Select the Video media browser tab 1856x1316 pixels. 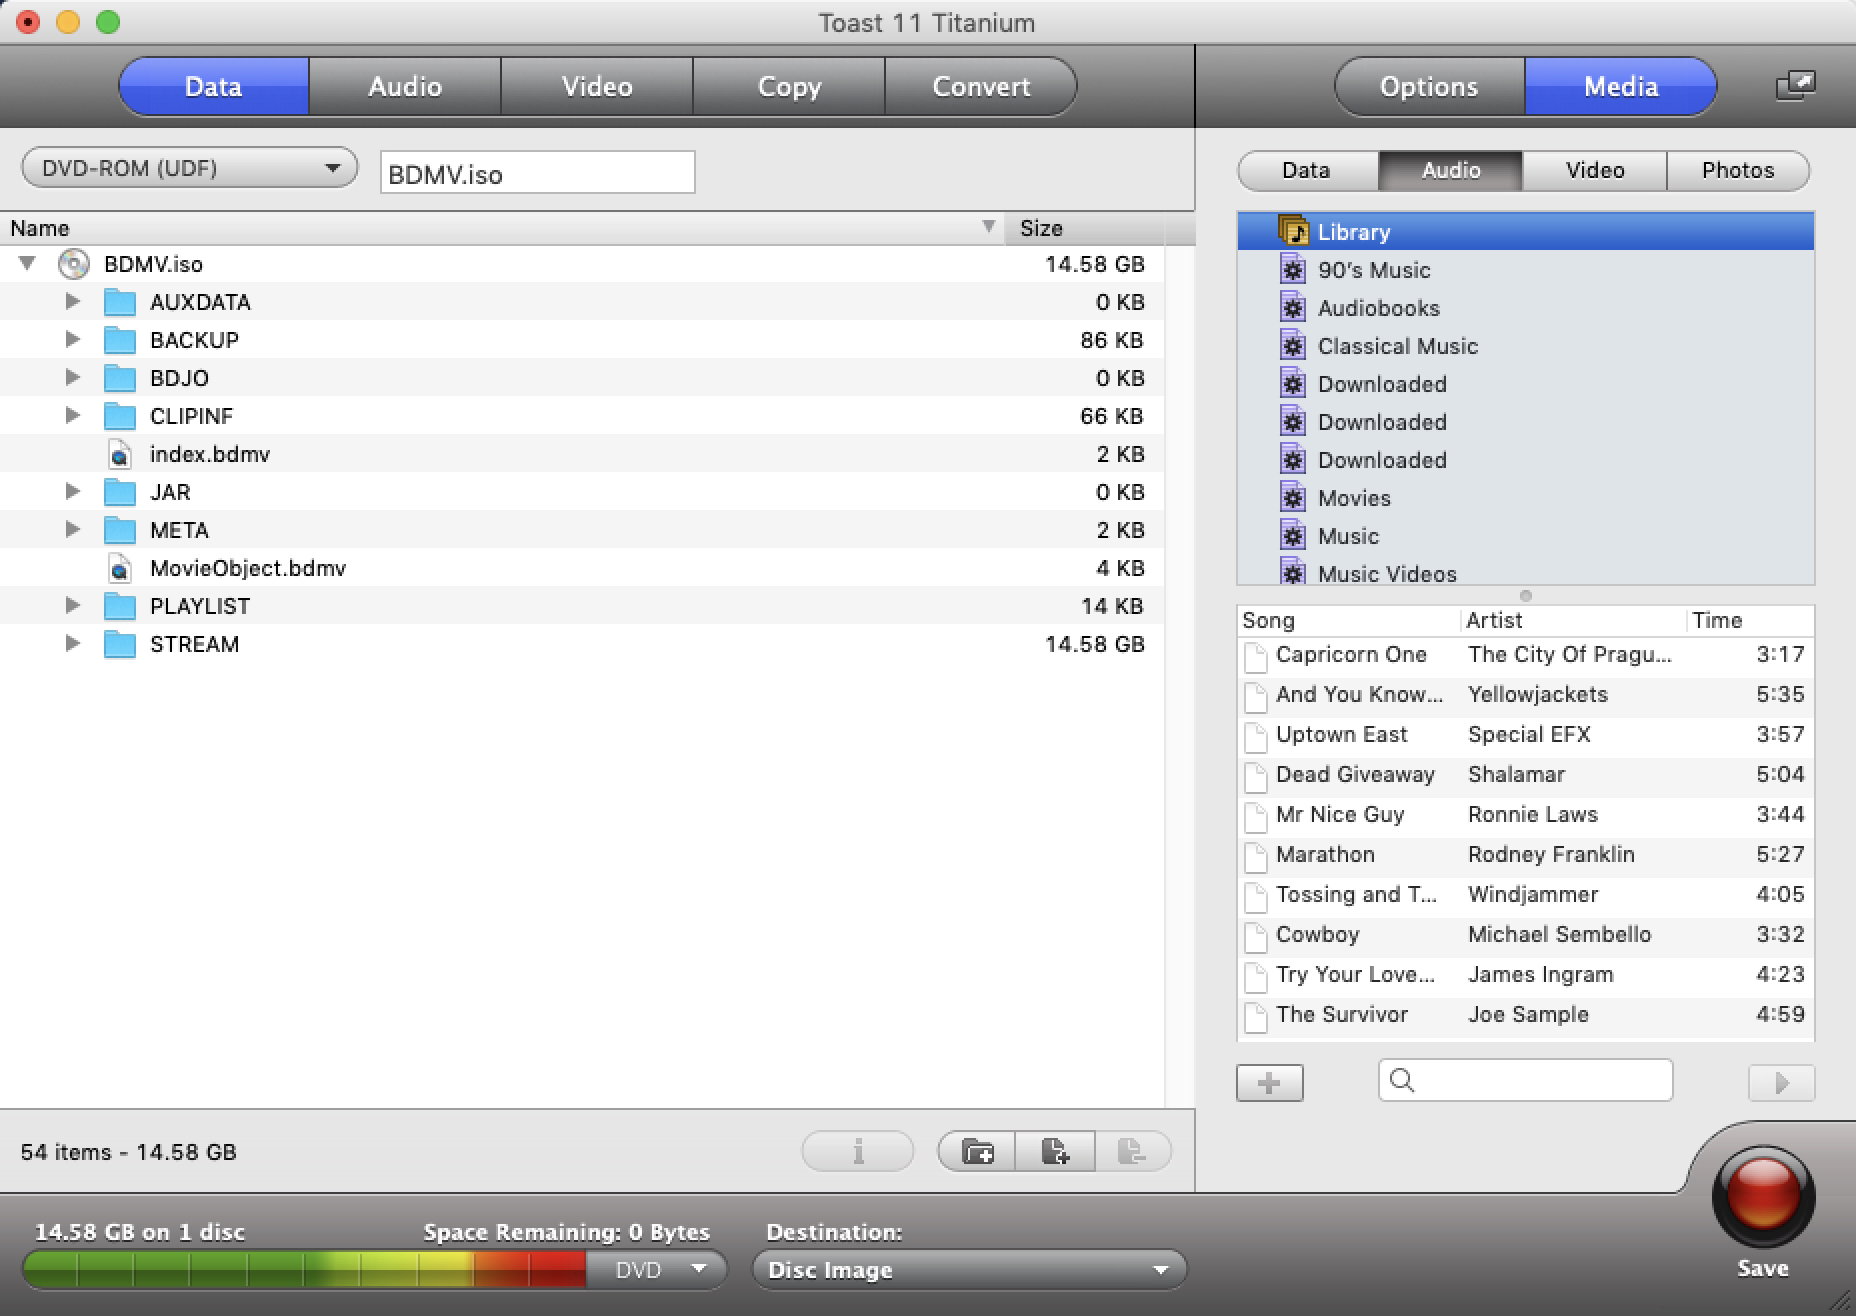(x=1595, y=170)
